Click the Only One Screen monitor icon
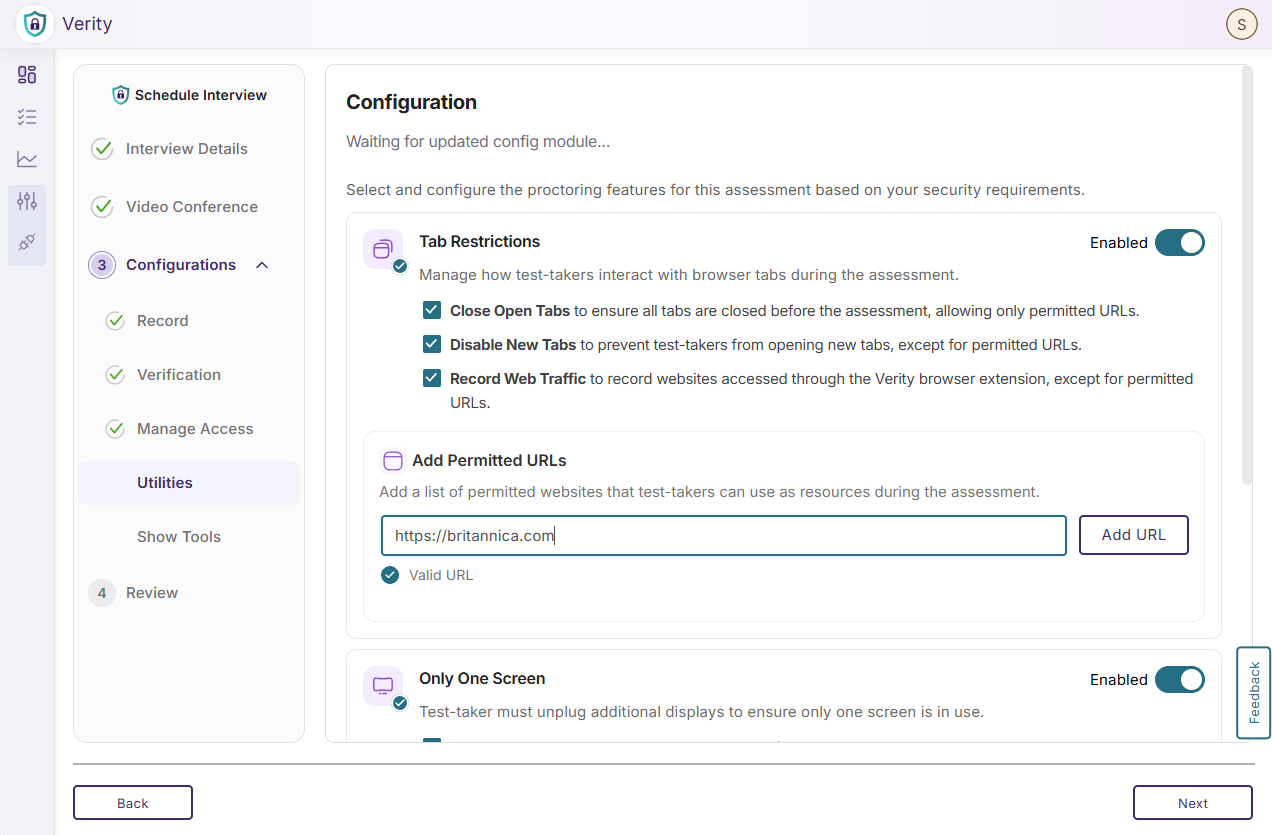1272x835 pixels. (x=384, y=685)
